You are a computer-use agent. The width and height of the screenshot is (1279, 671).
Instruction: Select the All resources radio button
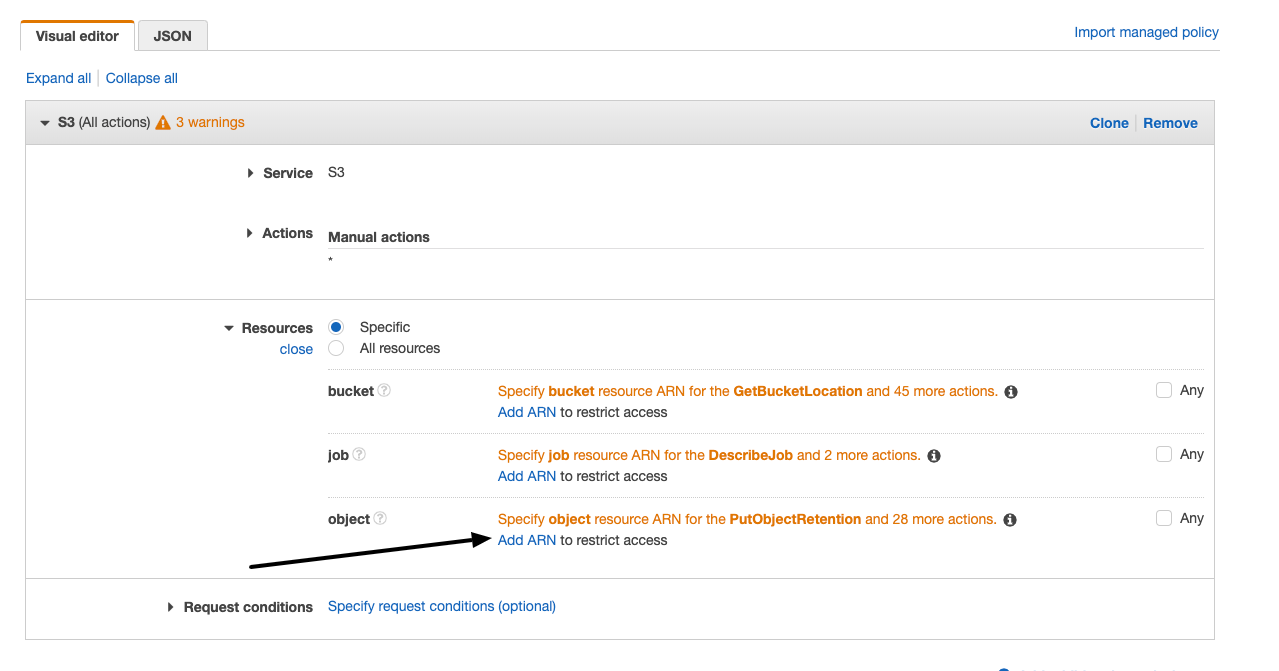coord(336,348)
